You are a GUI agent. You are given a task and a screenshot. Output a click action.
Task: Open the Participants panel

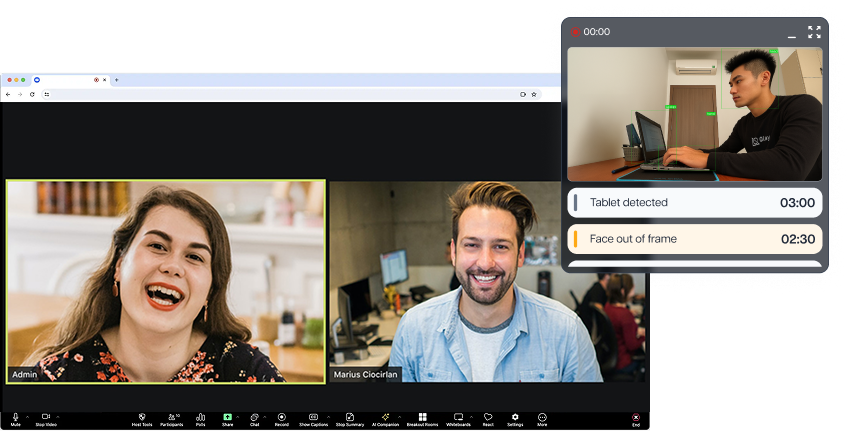point(171,417)
